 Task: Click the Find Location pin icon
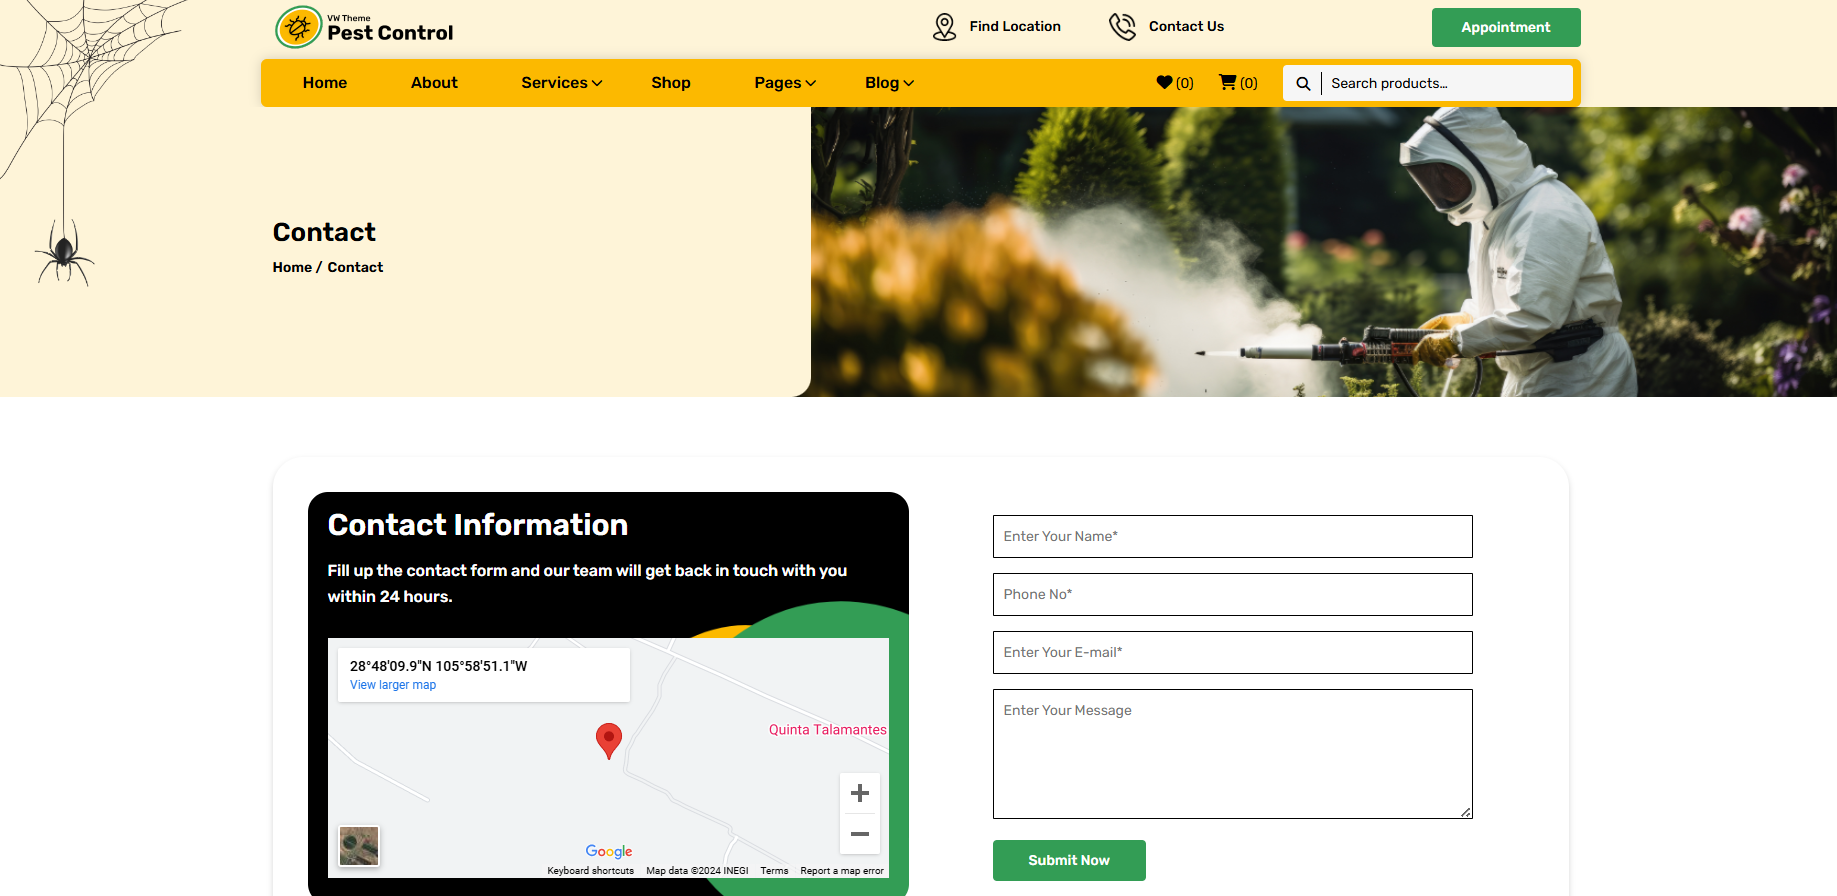(944, 27)
